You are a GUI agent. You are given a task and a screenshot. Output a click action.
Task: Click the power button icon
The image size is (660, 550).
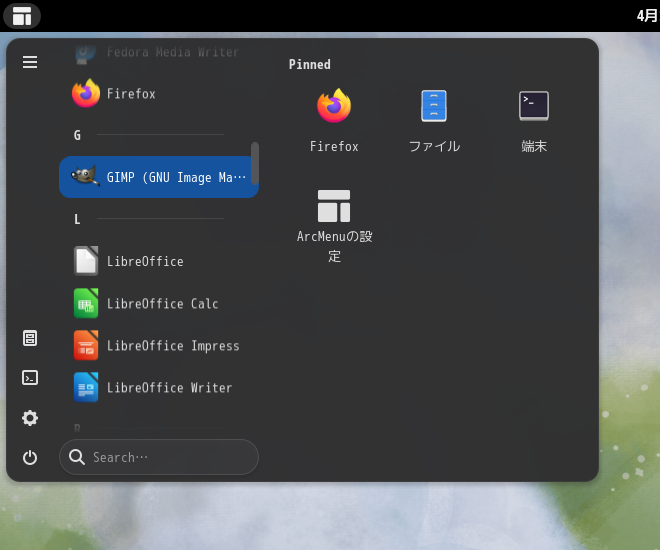pos(30,457)
